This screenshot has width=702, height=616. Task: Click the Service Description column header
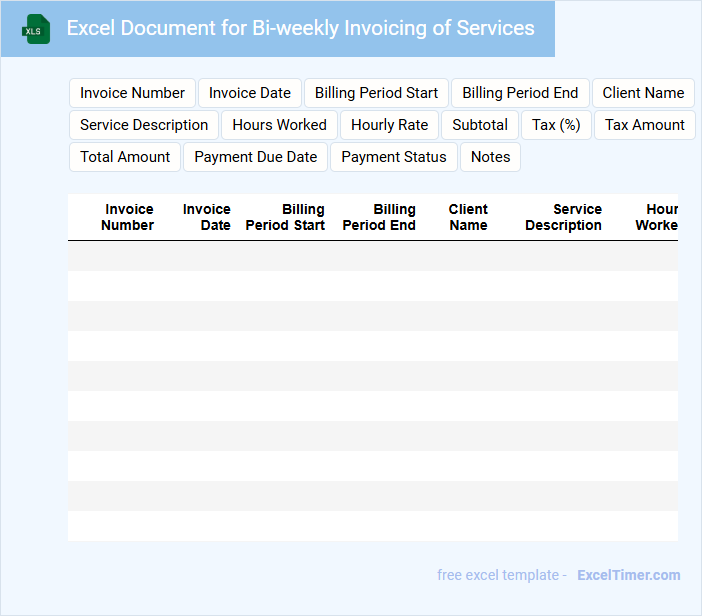tap(564, 217)
